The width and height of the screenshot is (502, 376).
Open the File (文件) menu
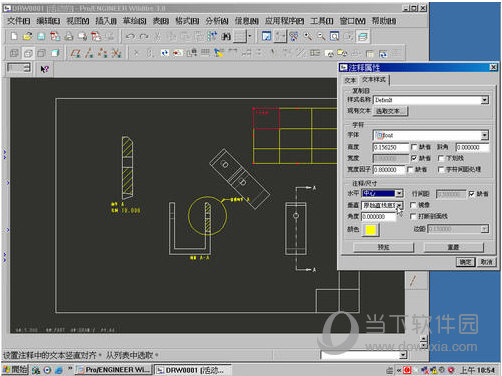pyautogui.click(x=19, y=21)
